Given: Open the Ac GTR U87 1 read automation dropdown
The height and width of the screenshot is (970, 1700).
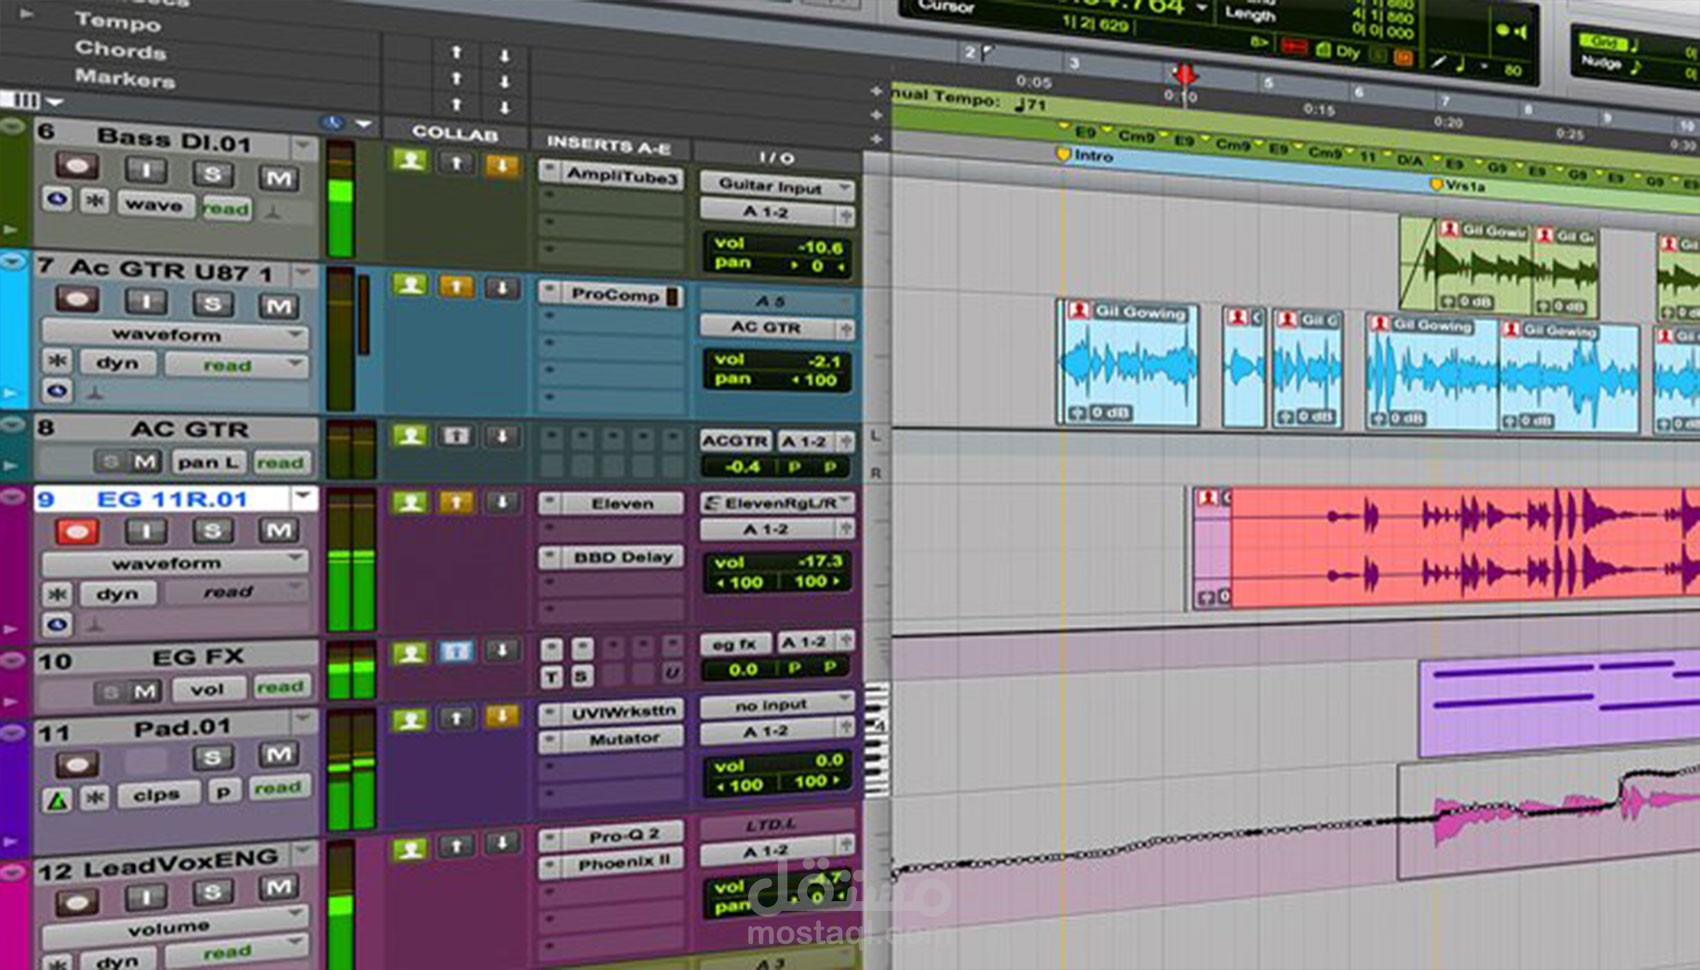Looking at the screenshot, I should (x=236, y=365).
